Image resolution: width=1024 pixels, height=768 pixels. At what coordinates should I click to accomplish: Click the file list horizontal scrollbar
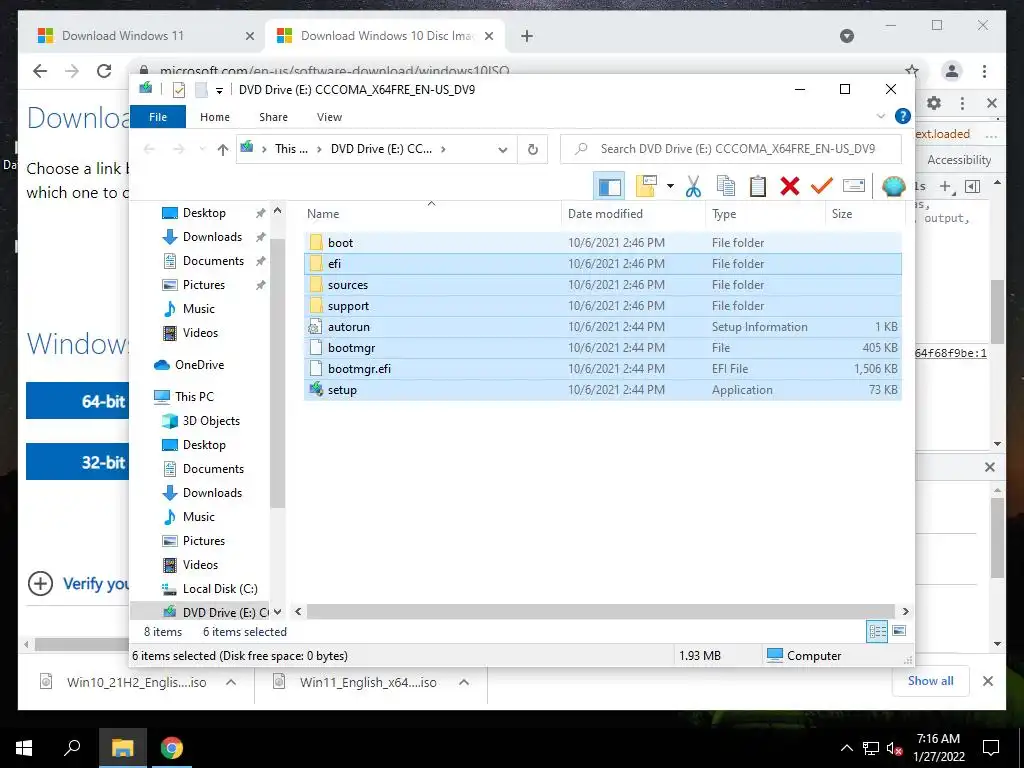(601, 612)
